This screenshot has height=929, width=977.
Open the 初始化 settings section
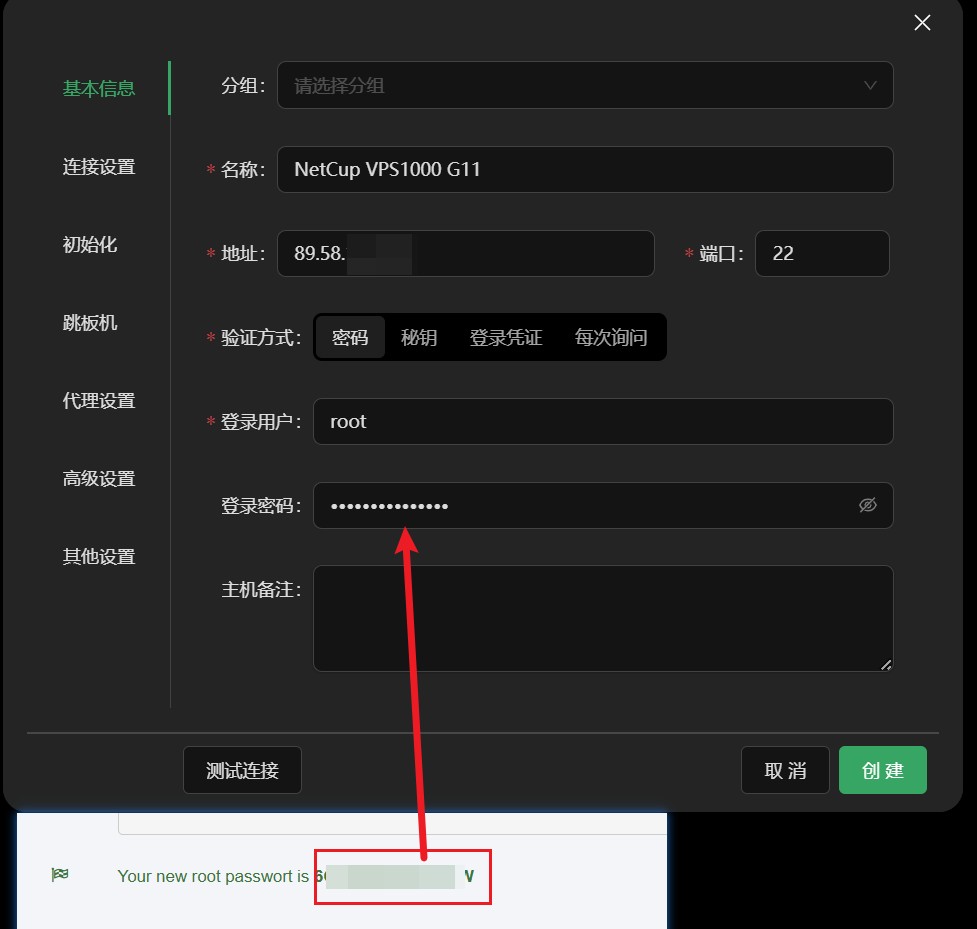click(x=90, y=244)
